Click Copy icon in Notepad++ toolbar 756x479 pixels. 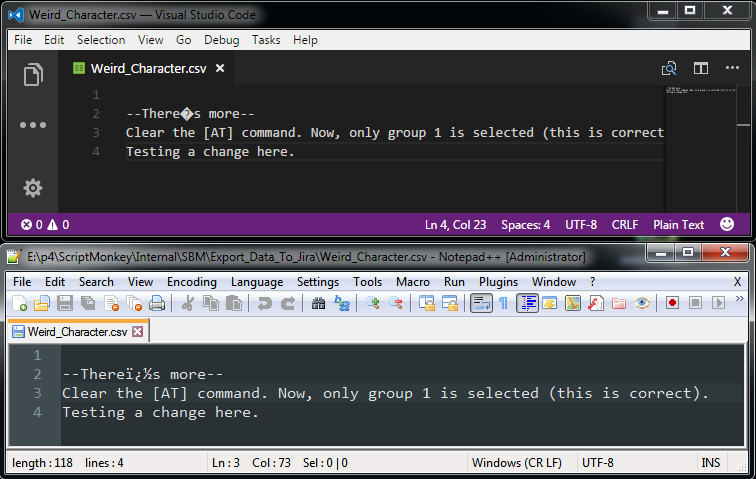point(211,303)
